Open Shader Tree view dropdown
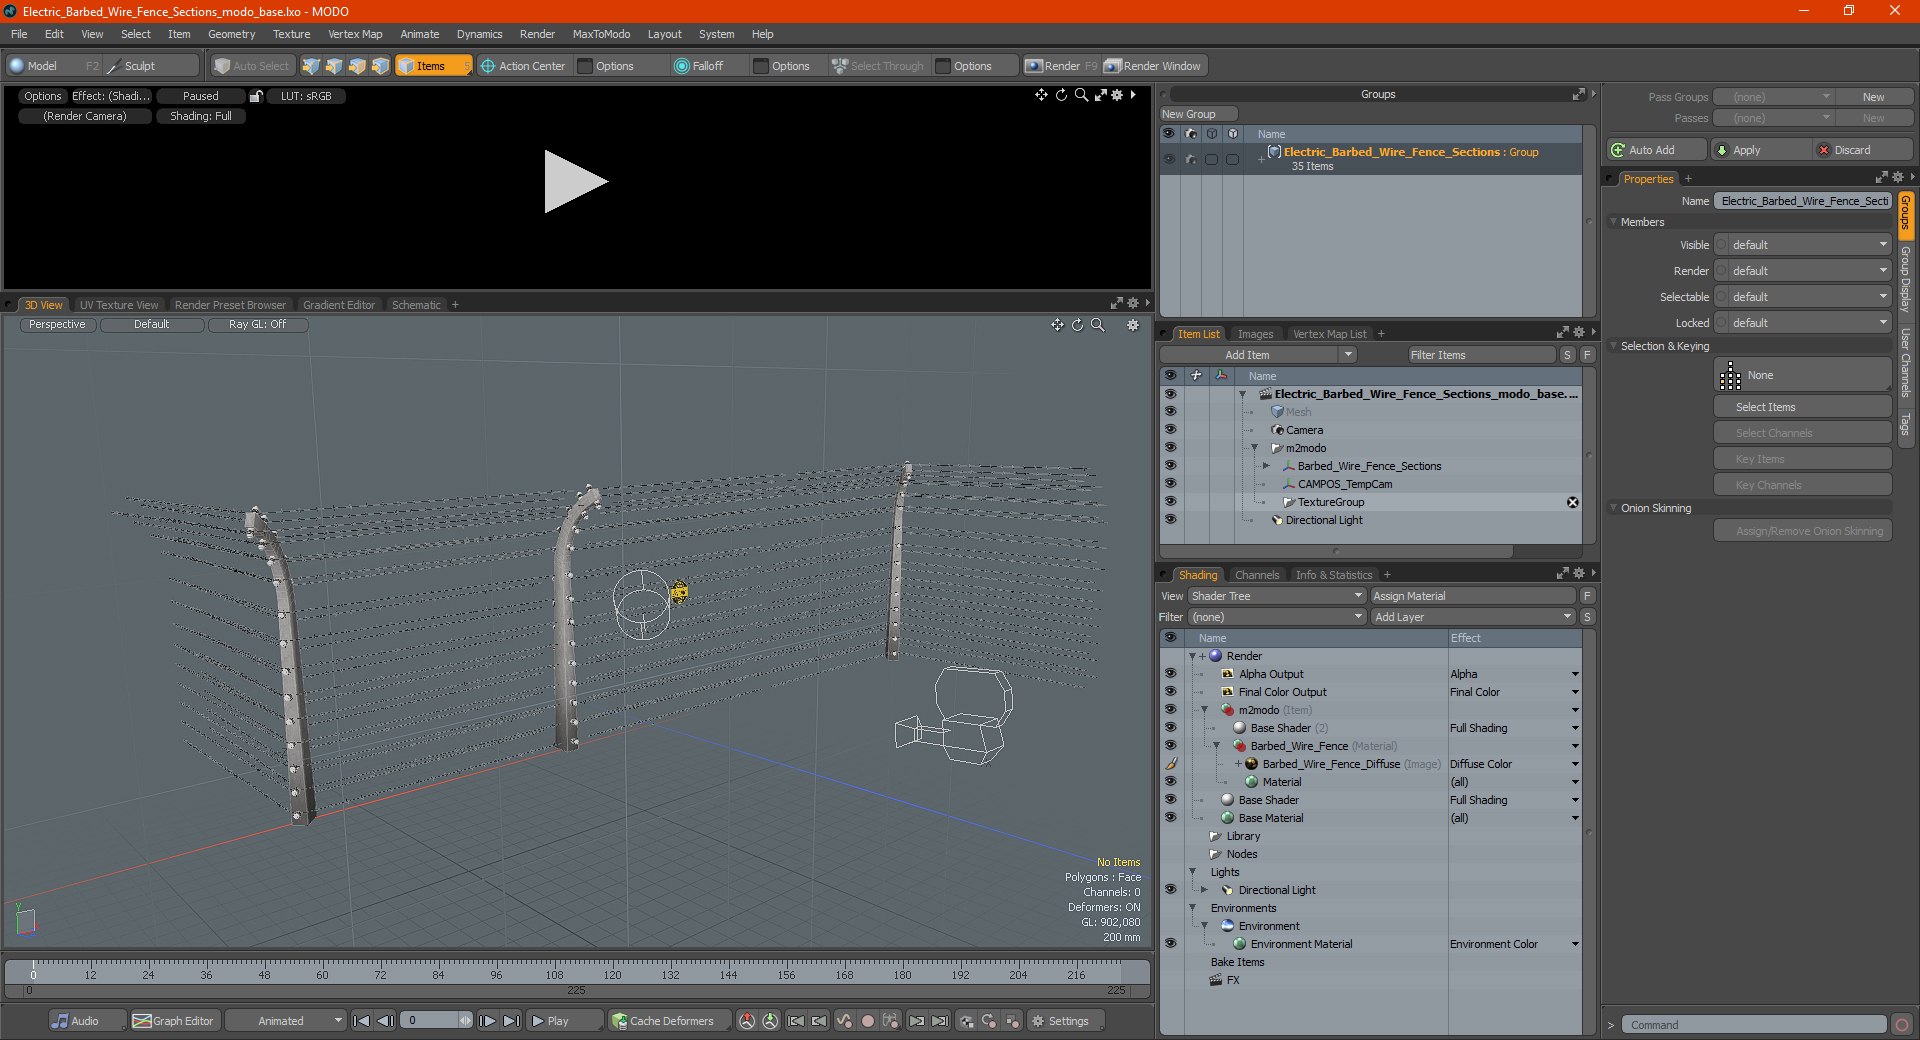1920x1040 pixels. (1276, 596)
